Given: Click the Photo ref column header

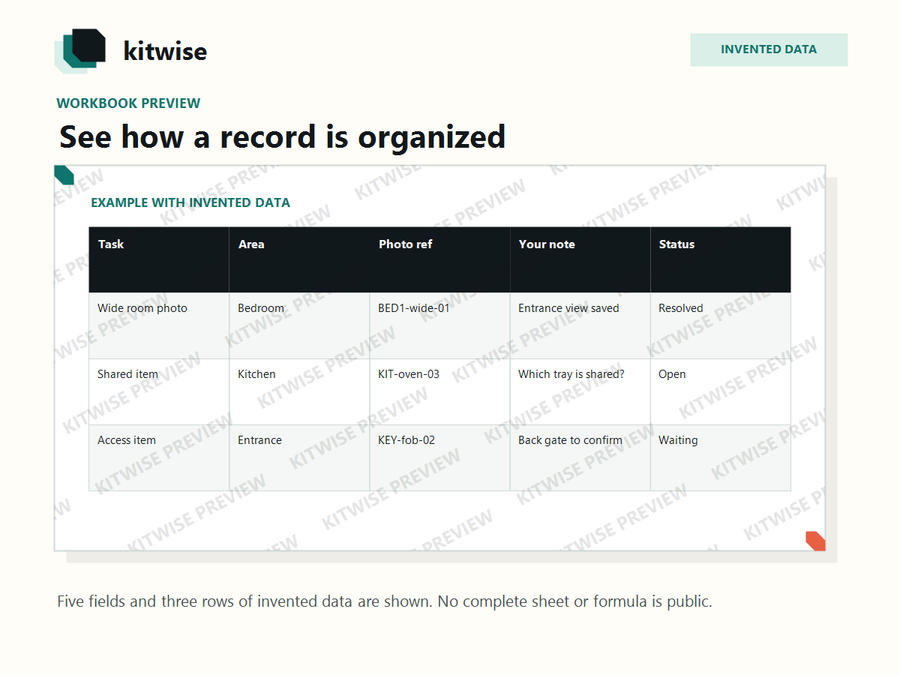Looking at the screenshot, I should (440, 259).
